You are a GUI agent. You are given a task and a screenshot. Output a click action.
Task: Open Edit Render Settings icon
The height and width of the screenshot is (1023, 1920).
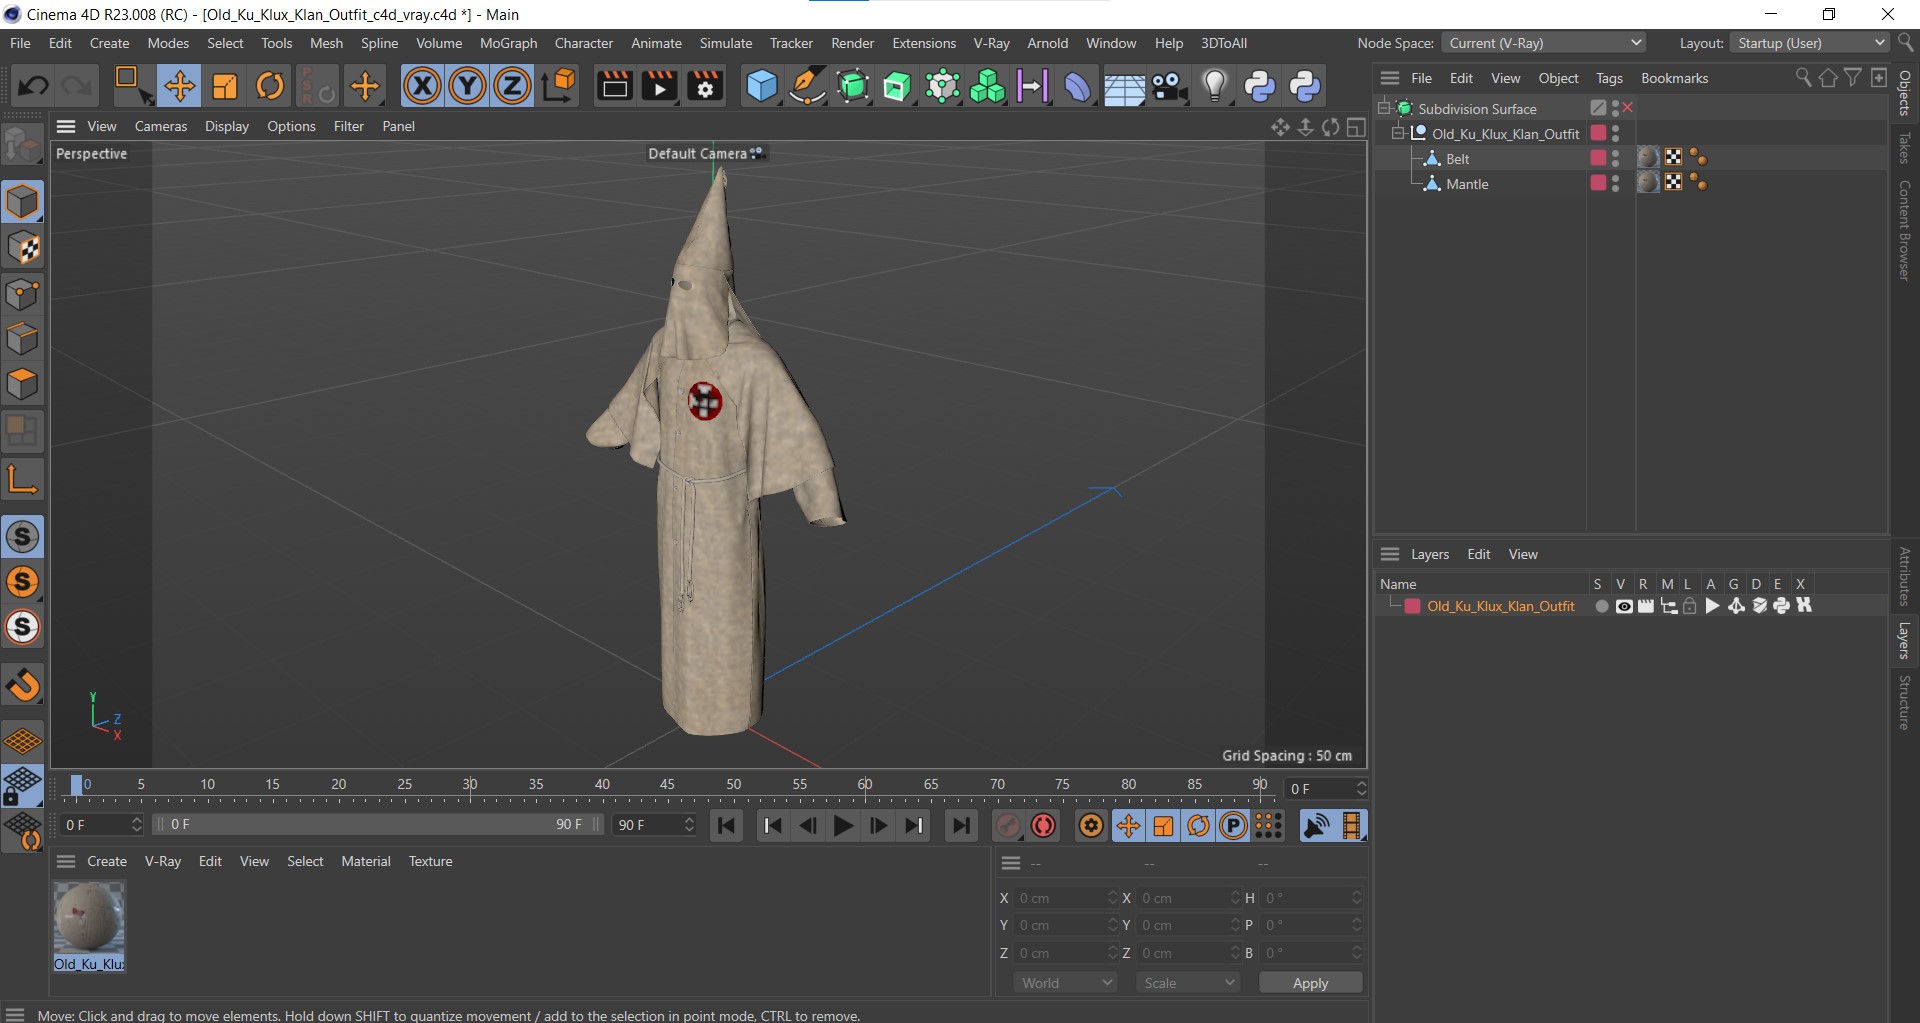click(705, 86)
